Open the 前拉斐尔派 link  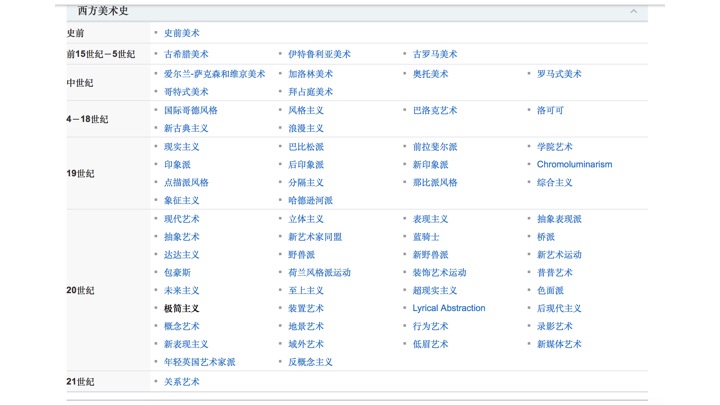(x=435, y=147)
